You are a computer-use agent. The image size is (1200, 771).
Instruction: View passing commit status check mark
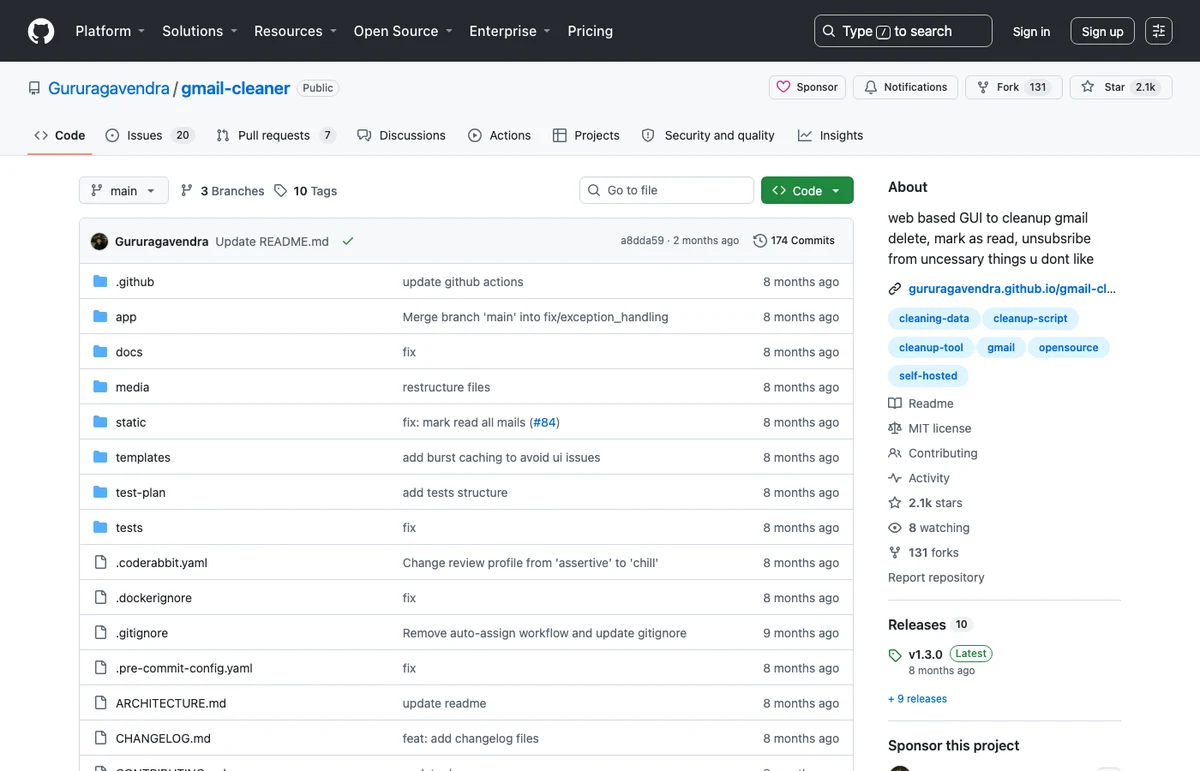pos(348,241)
